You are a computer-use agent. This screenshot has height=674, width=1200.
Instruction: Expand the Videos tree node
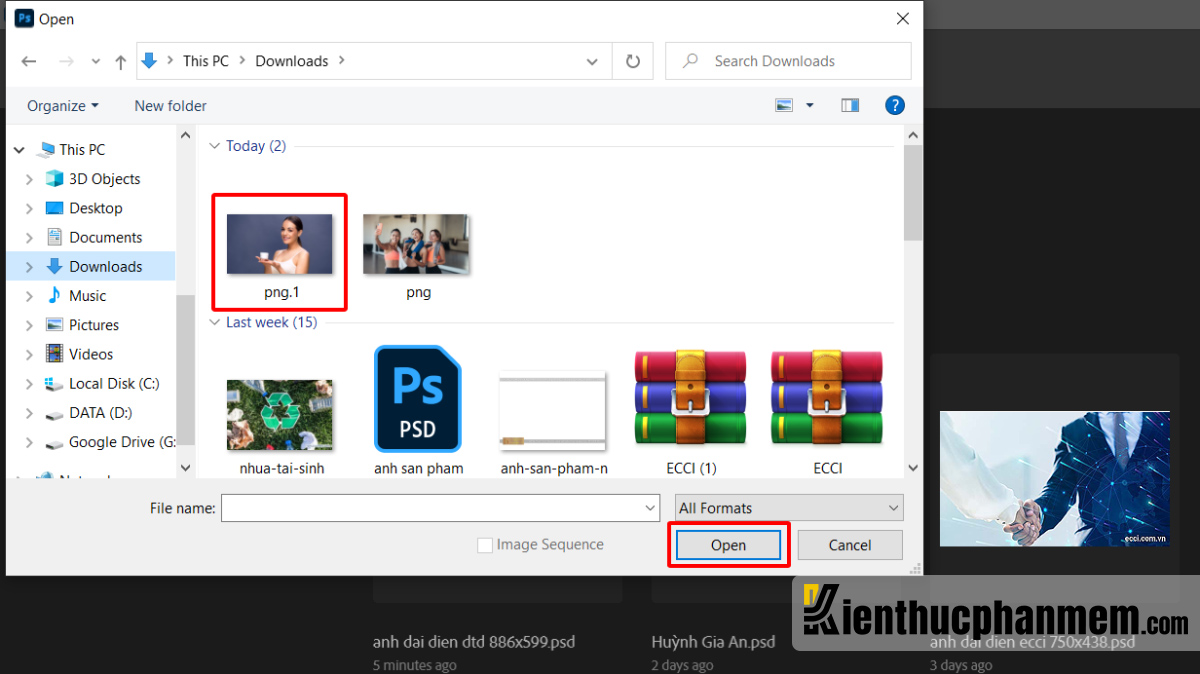click(x=30, y=354)
